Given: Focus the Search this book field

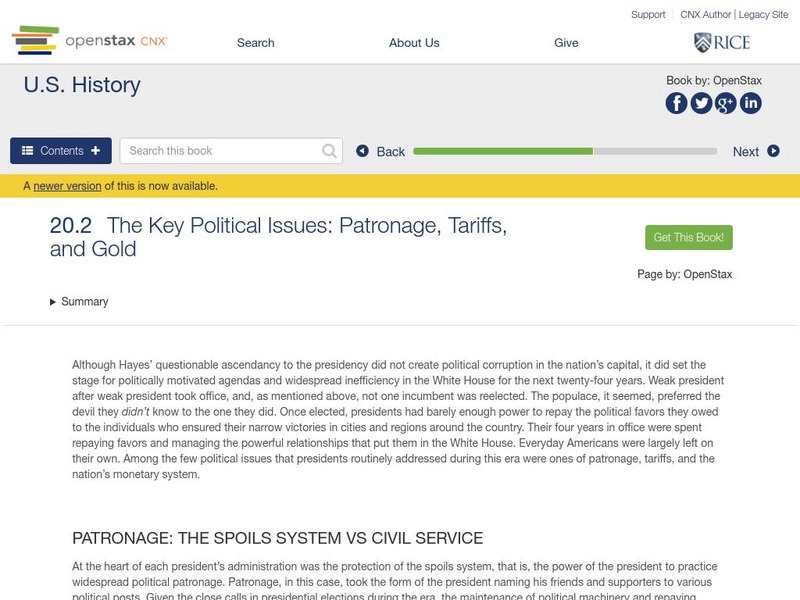Looking at the screenshot, I should [x=220, y=151].
